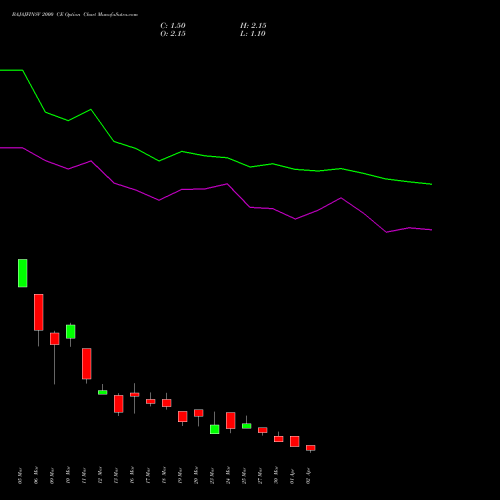Select the long red candle above 11 Mar

87,364
